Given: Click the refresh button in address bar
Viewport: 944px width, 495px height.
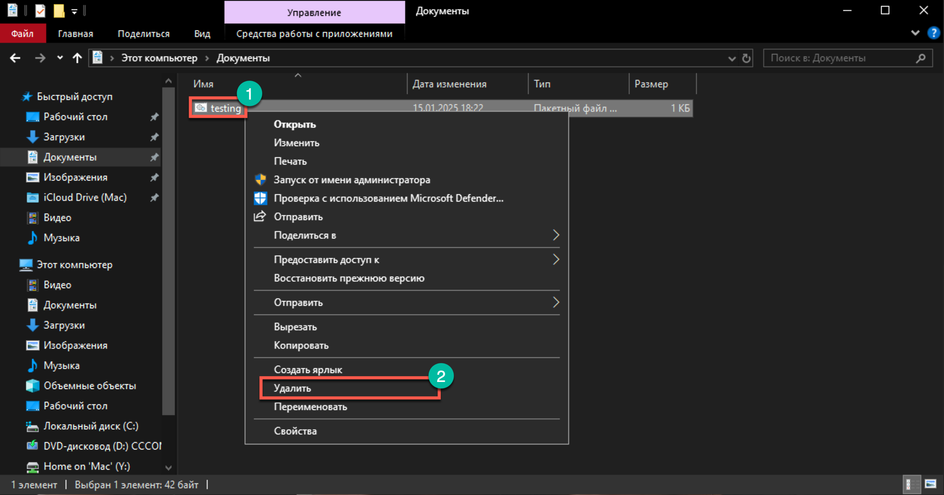Looking at the screenshot, I should tap(746, 58).
